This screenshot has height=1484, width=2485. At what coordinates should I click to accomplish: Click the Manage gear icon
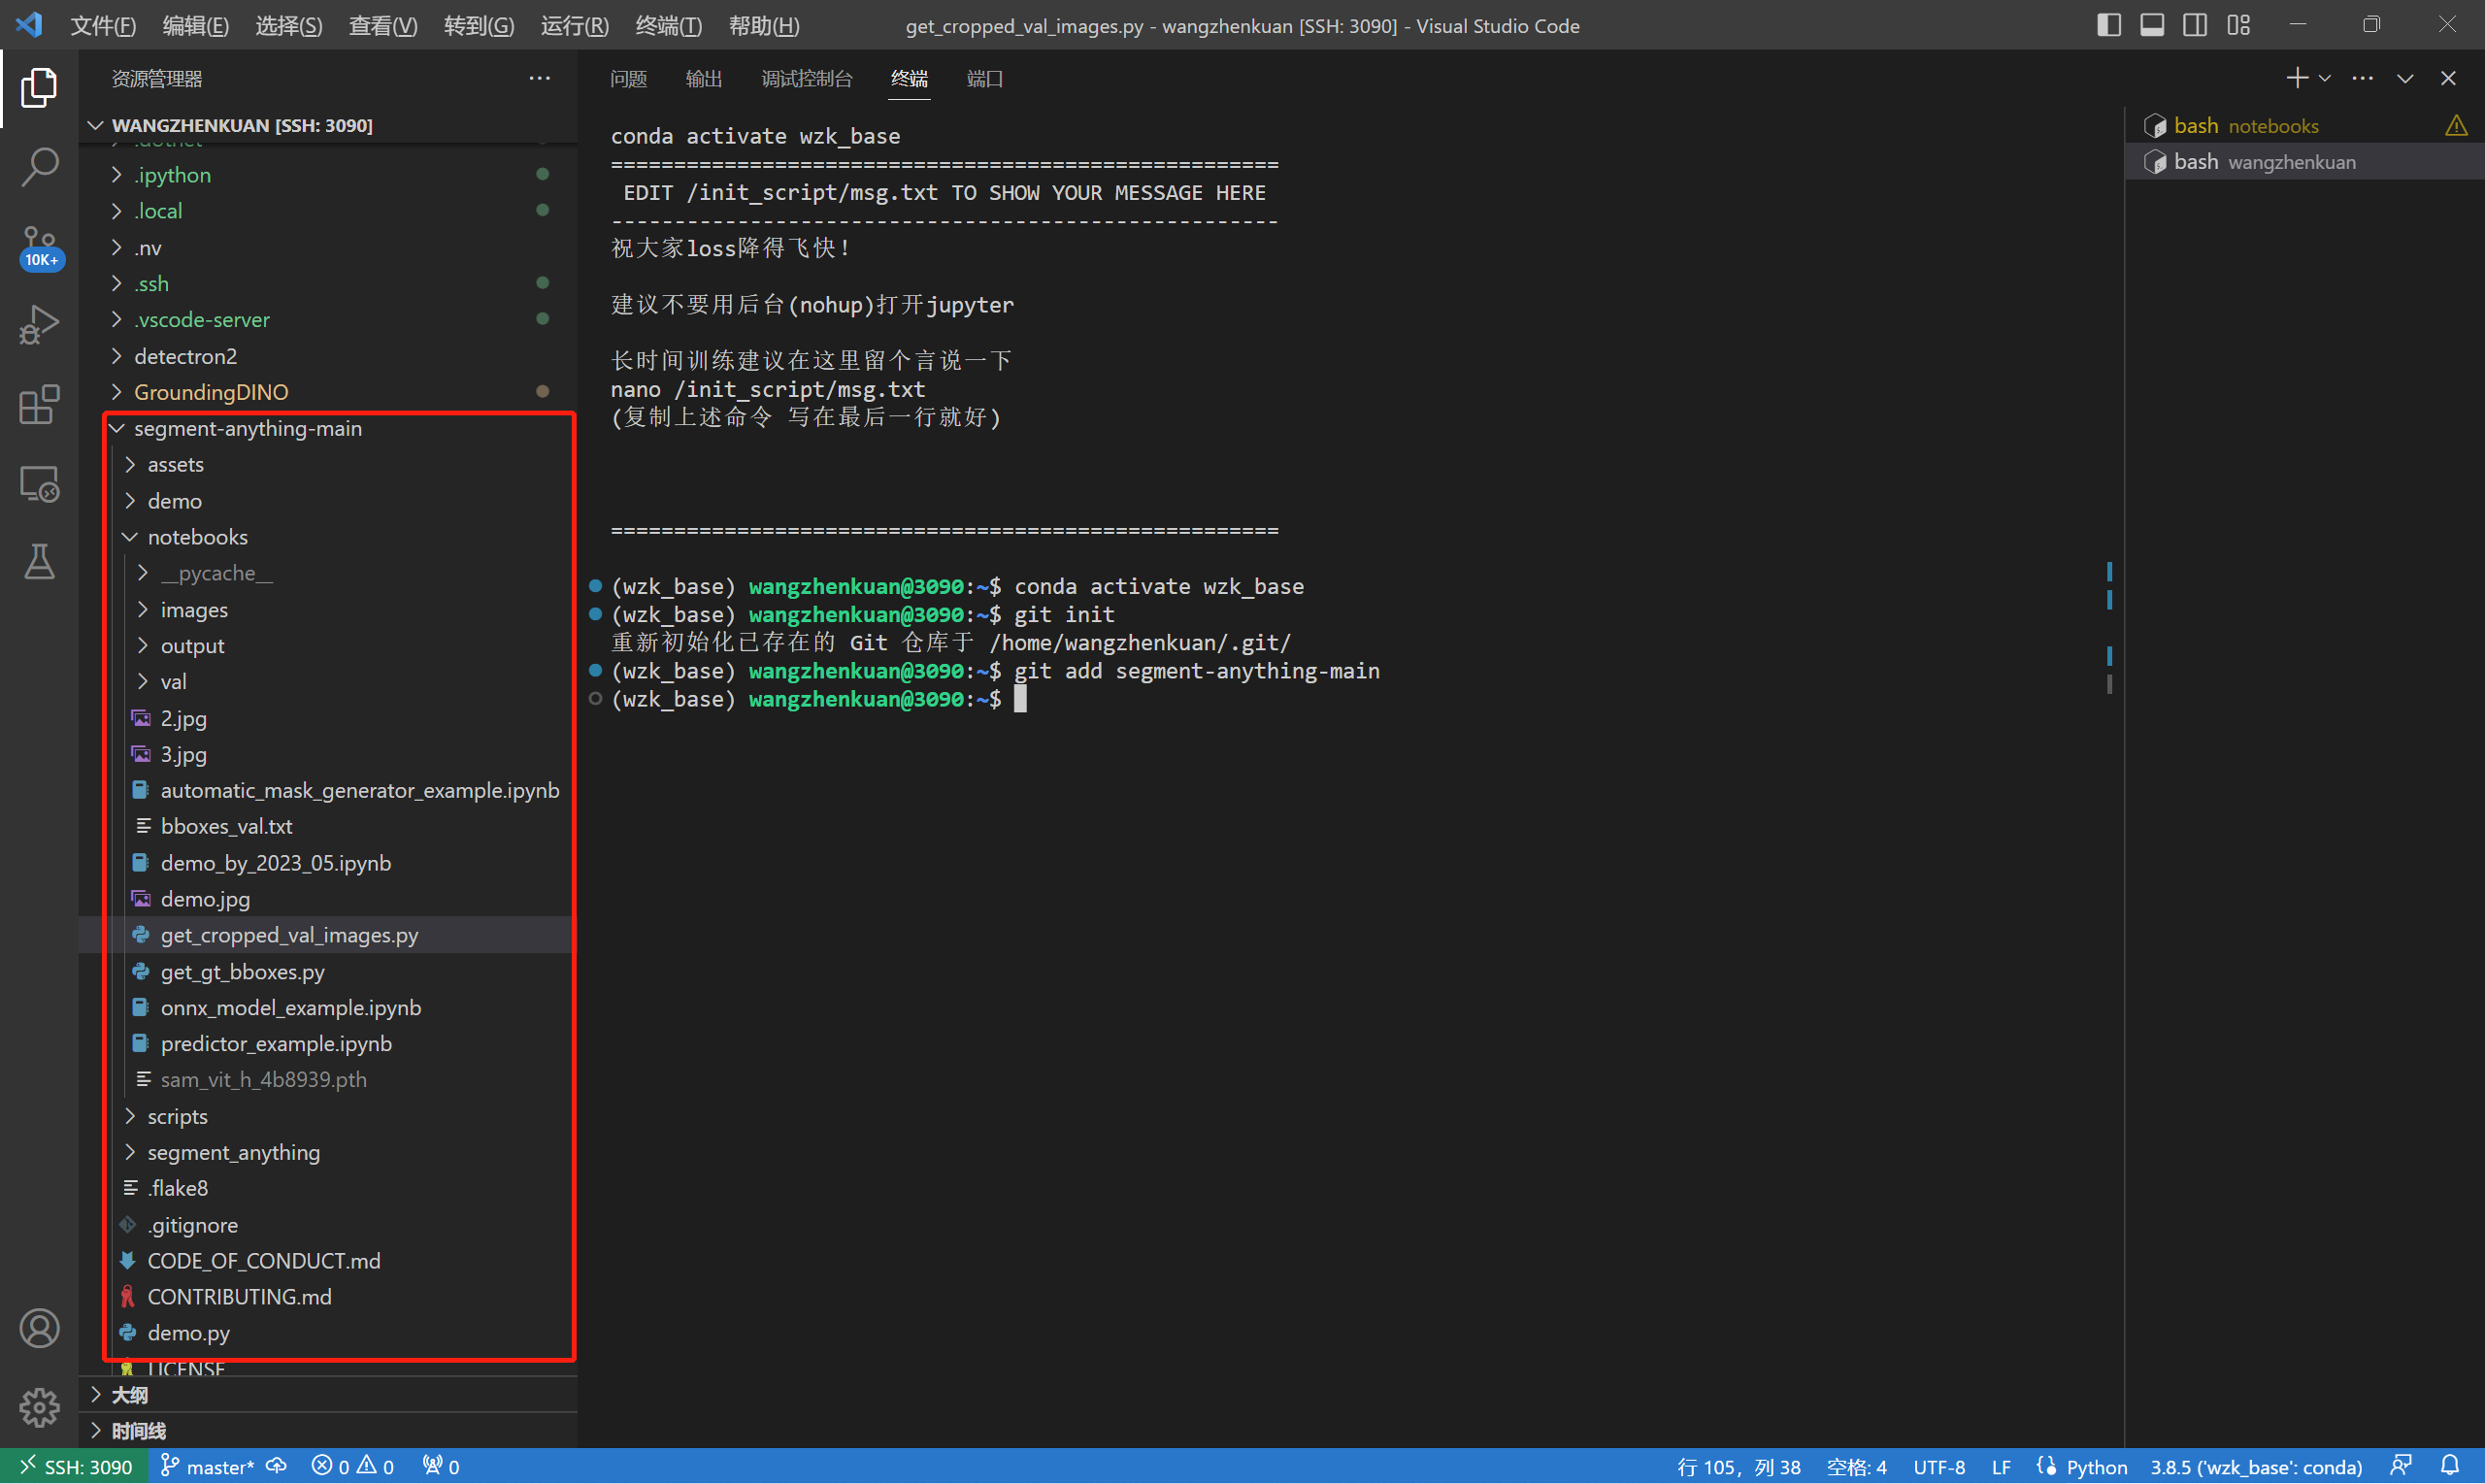point(39,1407)
